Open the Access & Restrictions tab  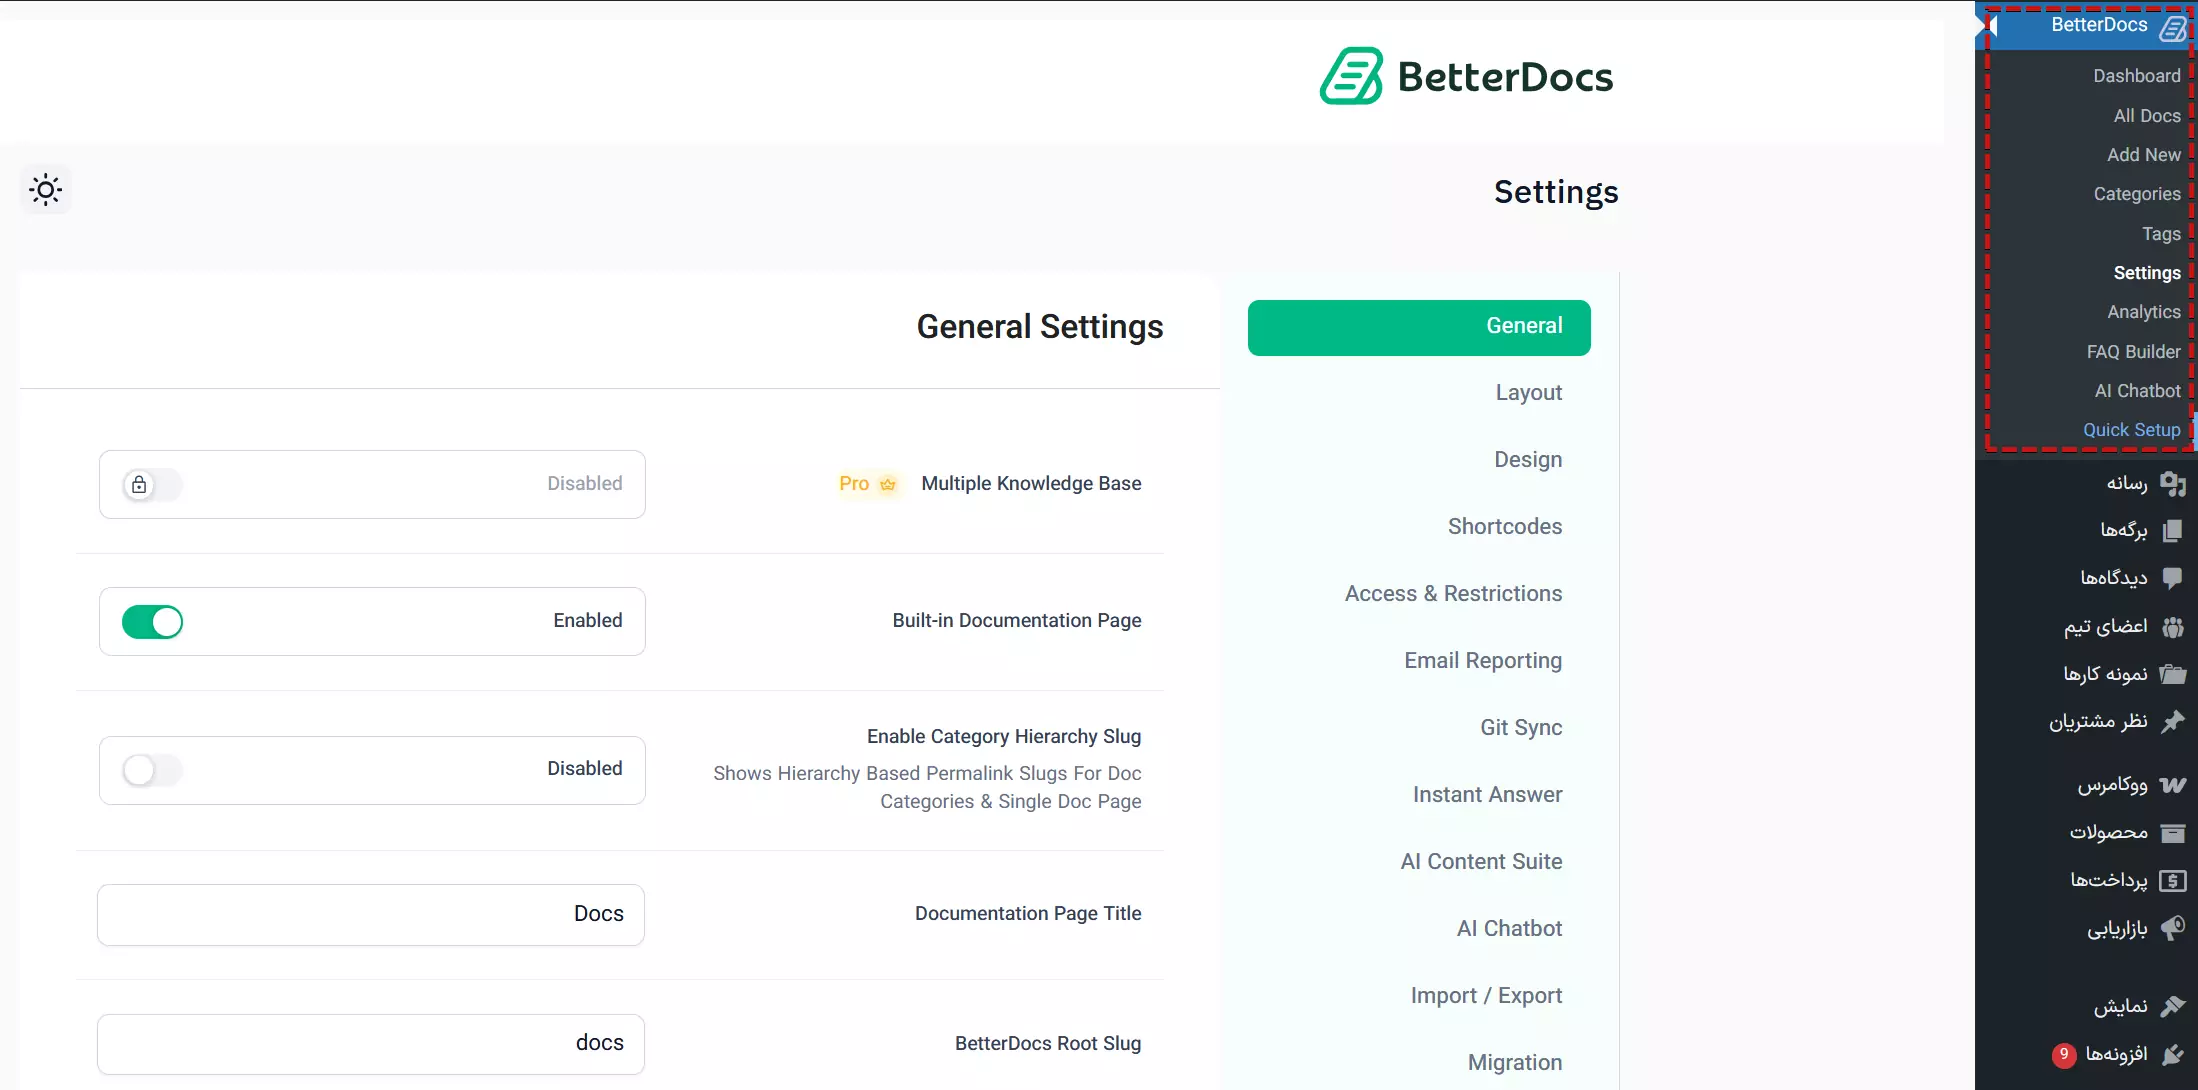[x=1453, y=594]
